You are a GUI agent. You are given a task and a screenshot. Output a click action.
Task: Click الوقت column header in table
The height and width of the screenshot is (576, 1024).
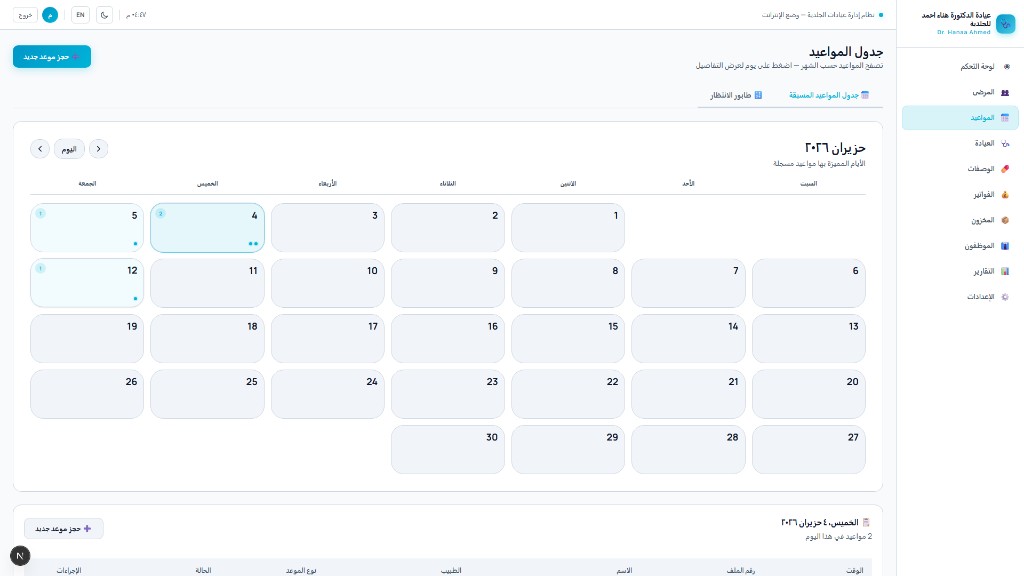tap(854, 570)
